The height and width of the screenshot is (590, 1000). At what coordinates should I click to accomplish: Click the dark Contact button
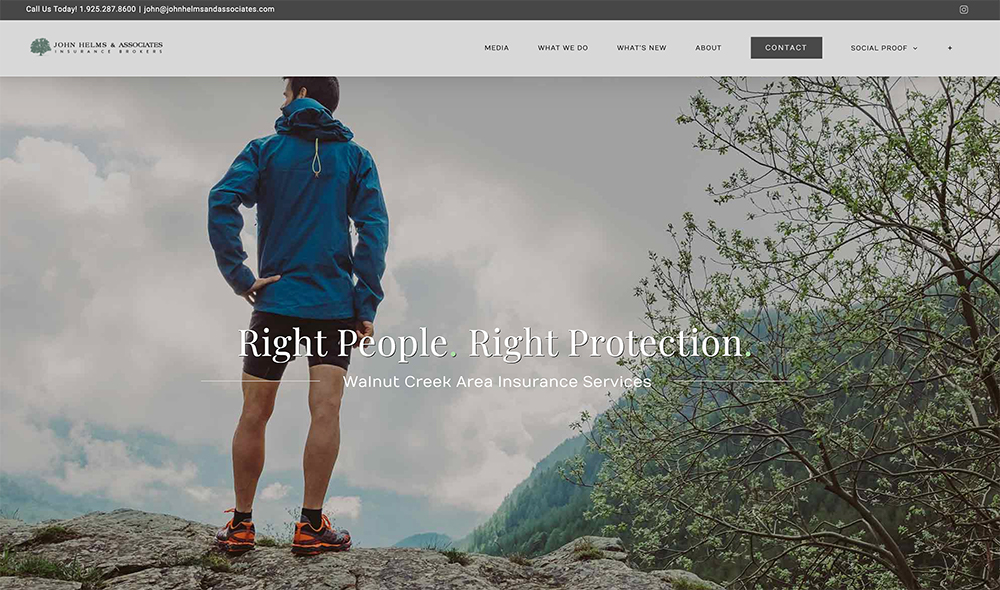[x=786, y=48]
